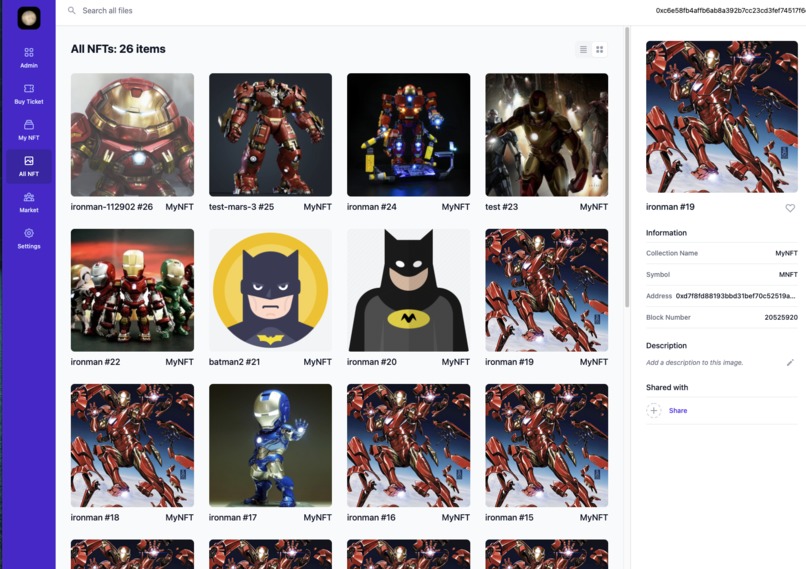Click 'ironman #19' title in details panel
Viewport: 806px width, 569px height.
670,207
